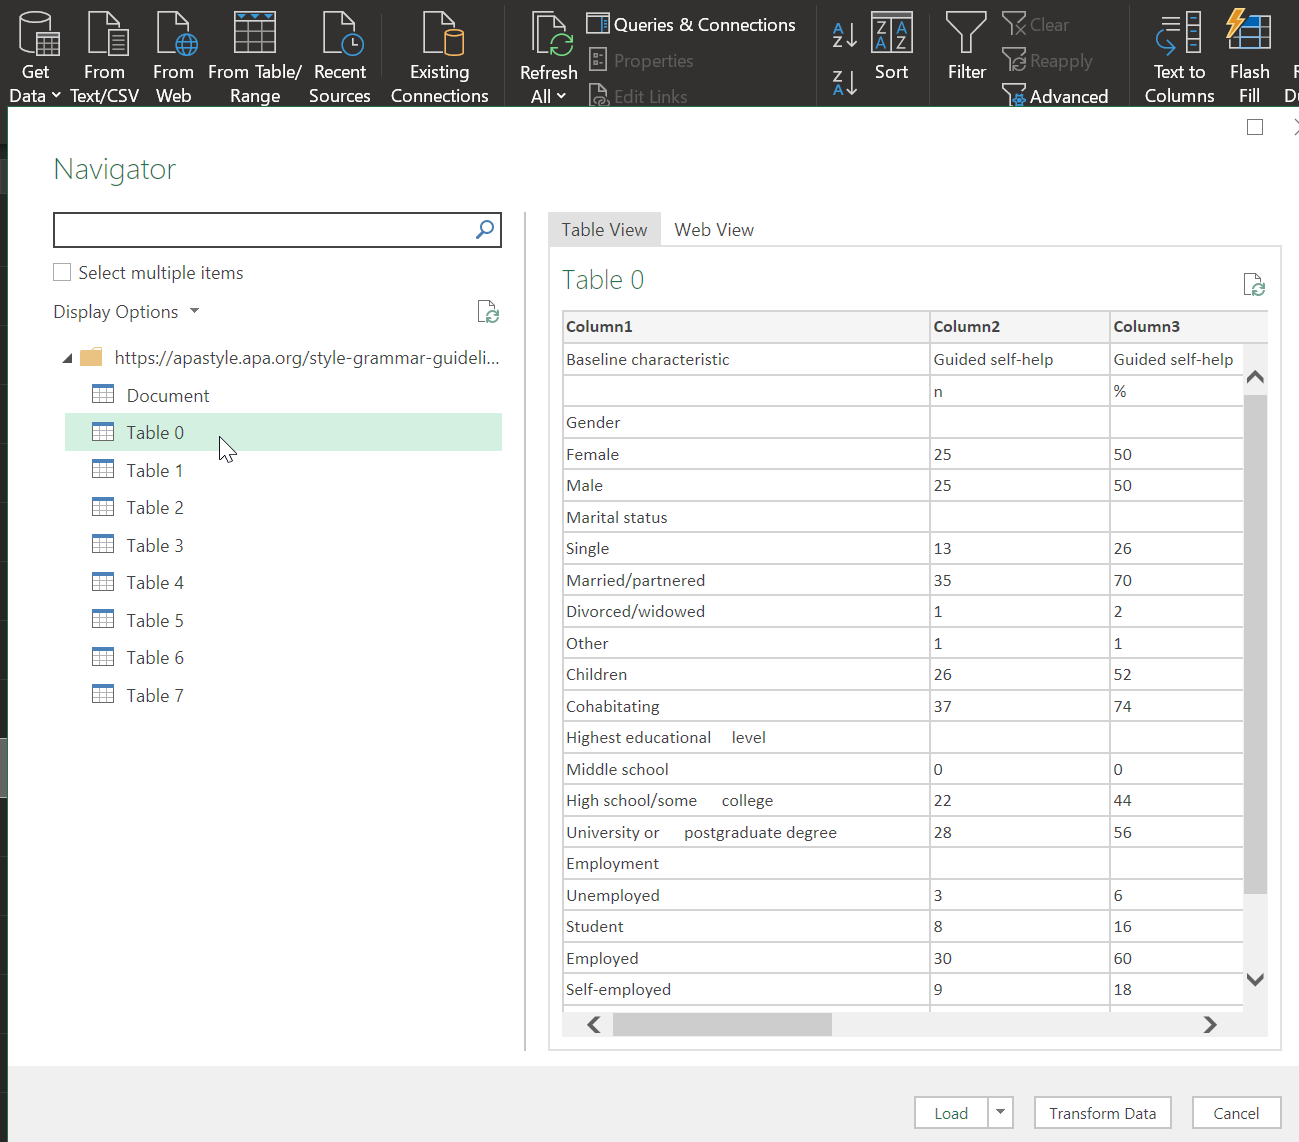Screen dimensions: 1299x1142
Task: Switch to the Web View tab
Action: point(714,229)
